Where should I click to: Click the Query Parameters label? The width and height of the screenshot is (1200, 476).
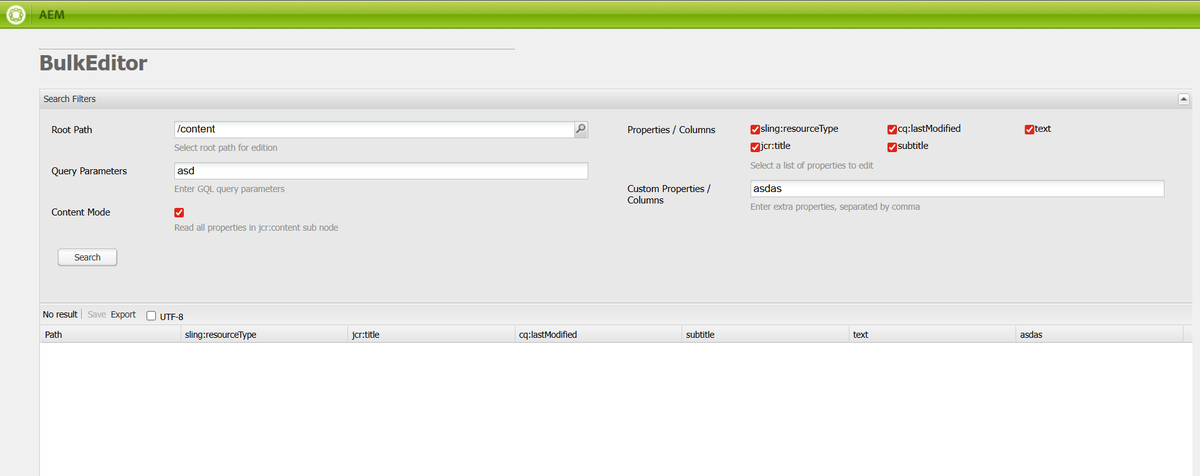89,171
